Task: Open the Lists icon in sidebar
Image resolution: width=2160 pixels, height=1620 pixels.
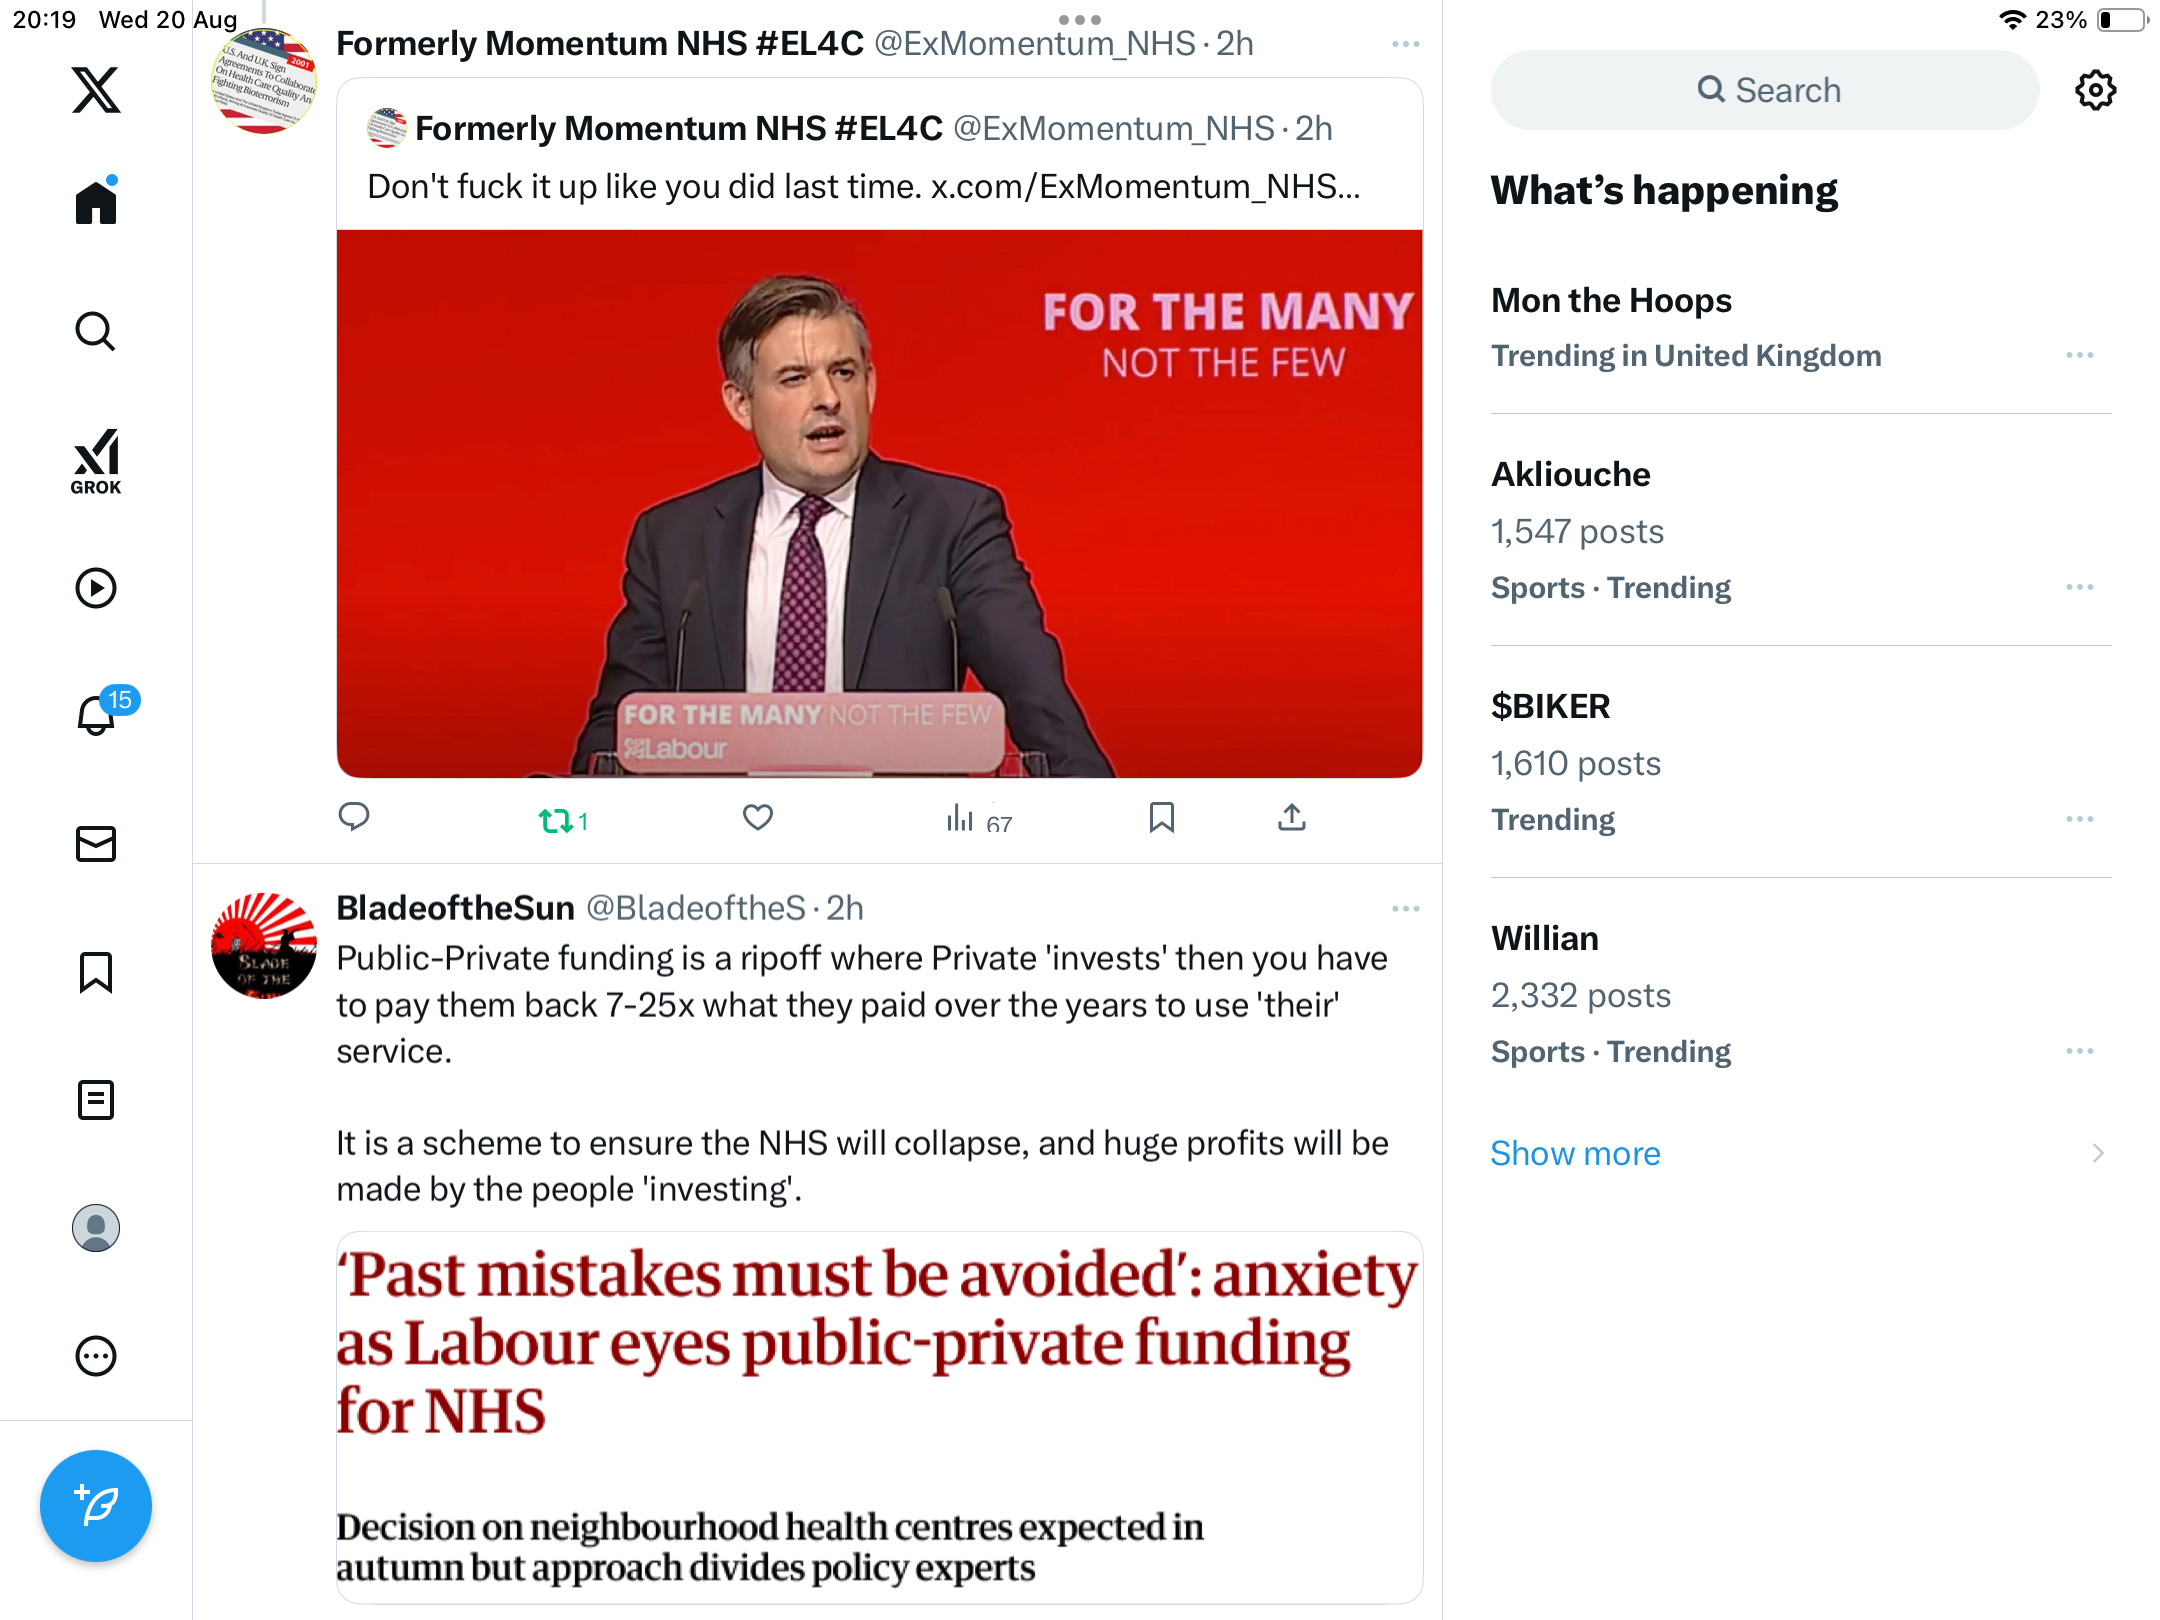Action: (96, 1100)
